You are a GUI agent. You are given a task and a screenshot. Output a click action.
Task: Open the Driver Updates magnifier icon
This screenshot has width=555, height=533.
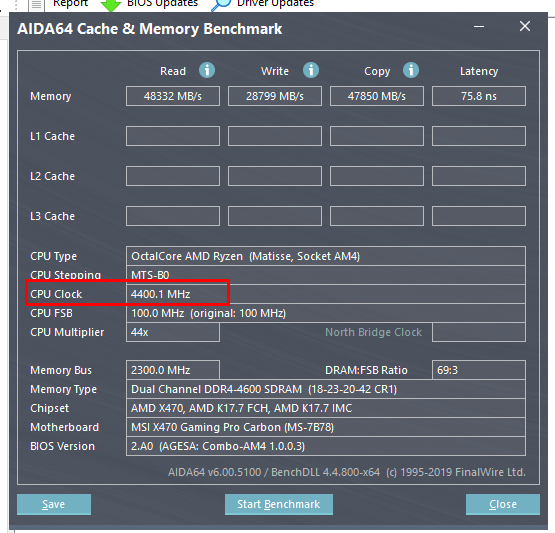click(x=221, y=5)
